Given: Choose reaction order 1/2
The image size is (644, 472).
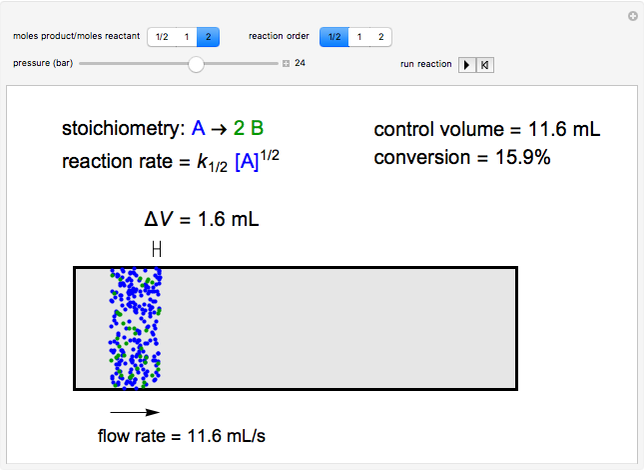Looking at the screenshot, I should click(x=334, y=37).
